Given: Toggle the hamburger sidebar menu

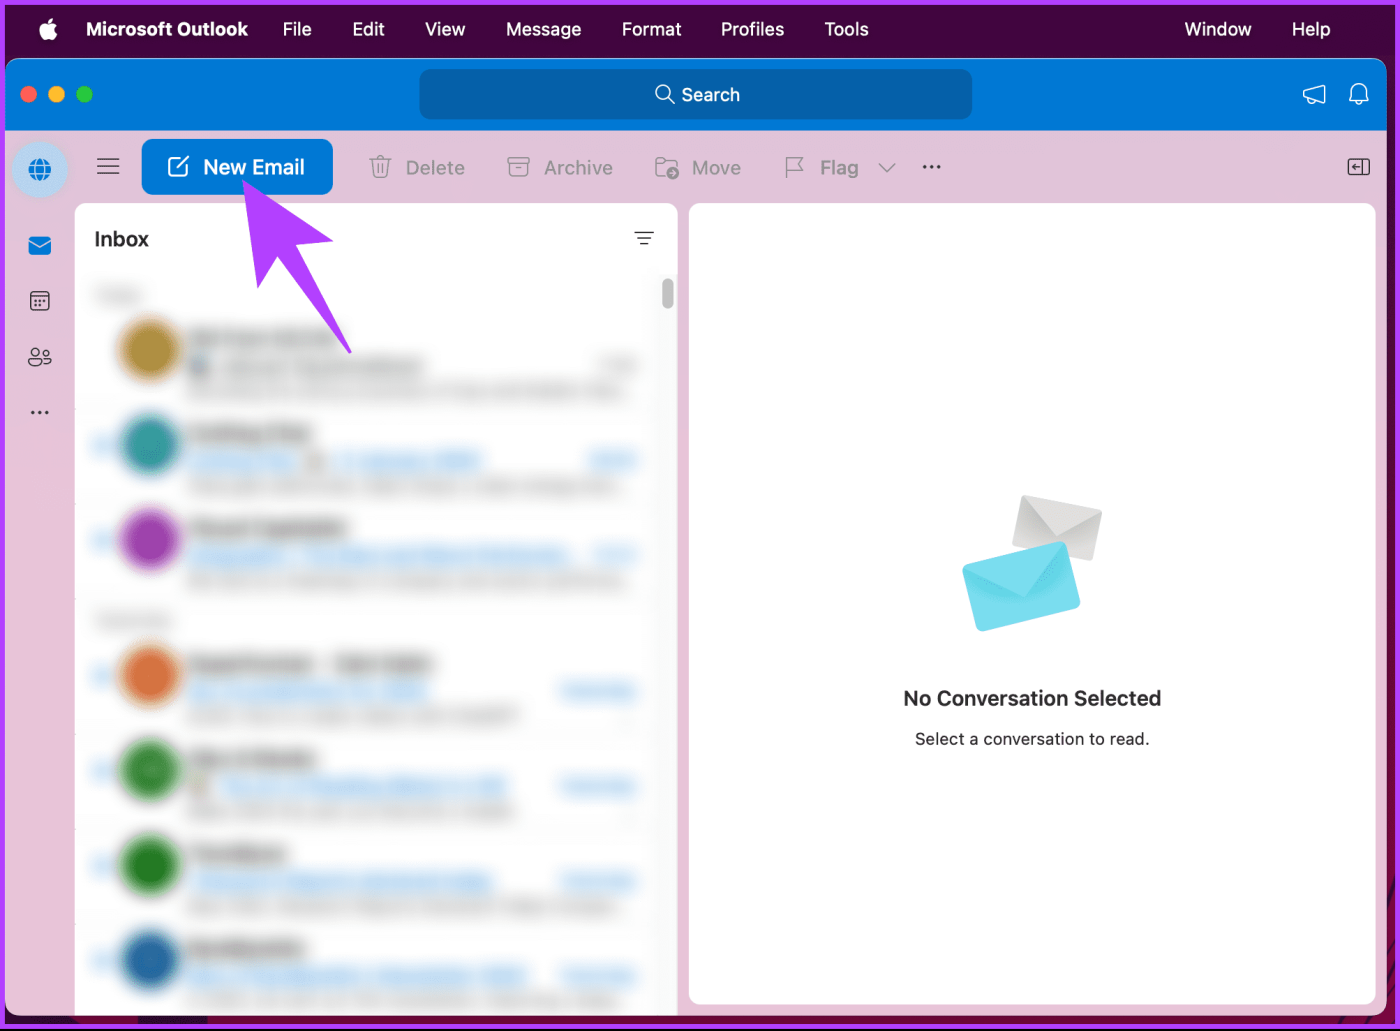Looking at the screenshot, I should (108, 166).
